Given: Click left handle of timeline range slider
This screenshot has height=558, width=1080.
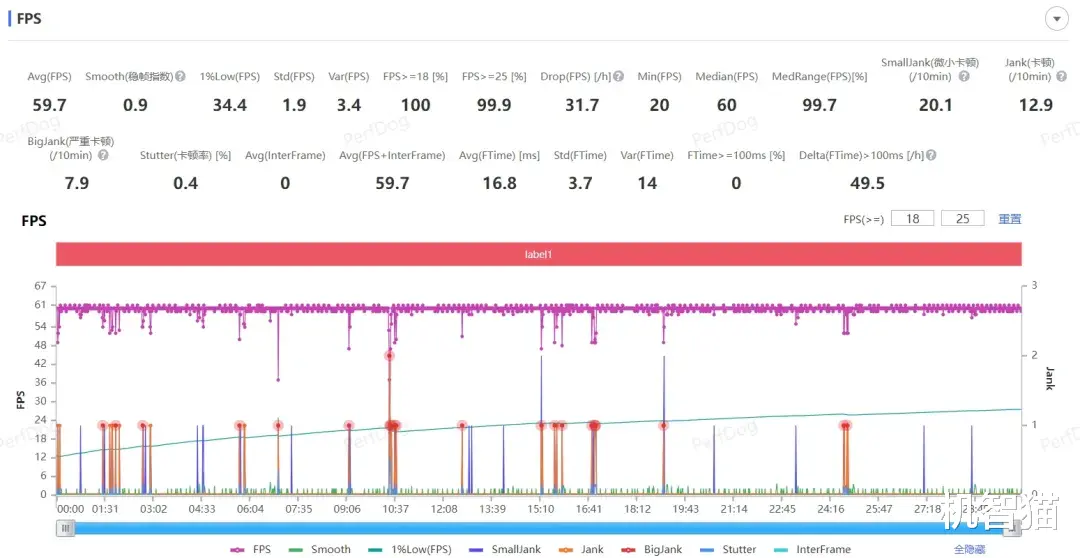Looking at the screenshot, I should tap(65, 528).
